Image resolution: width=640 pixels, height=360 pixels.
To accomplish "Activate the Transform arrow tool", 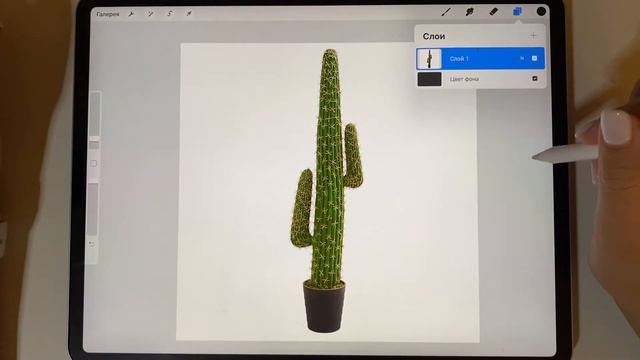I will 189,13.
